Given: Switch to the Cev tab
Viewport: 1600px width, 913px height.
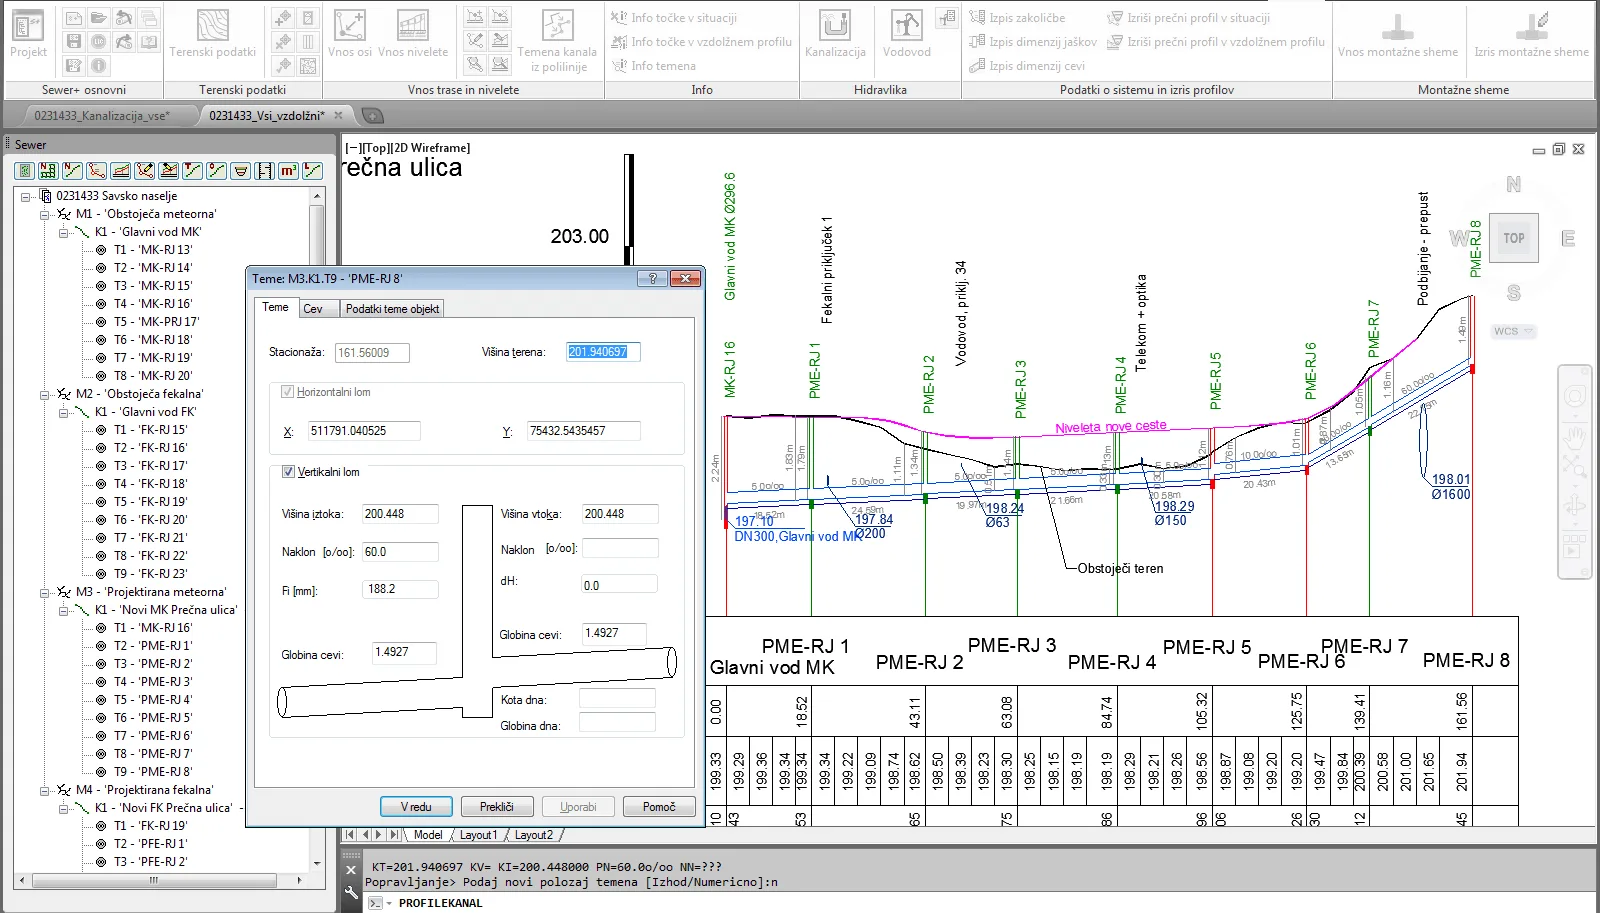Looking at the screenshot, I should point(313,309).
